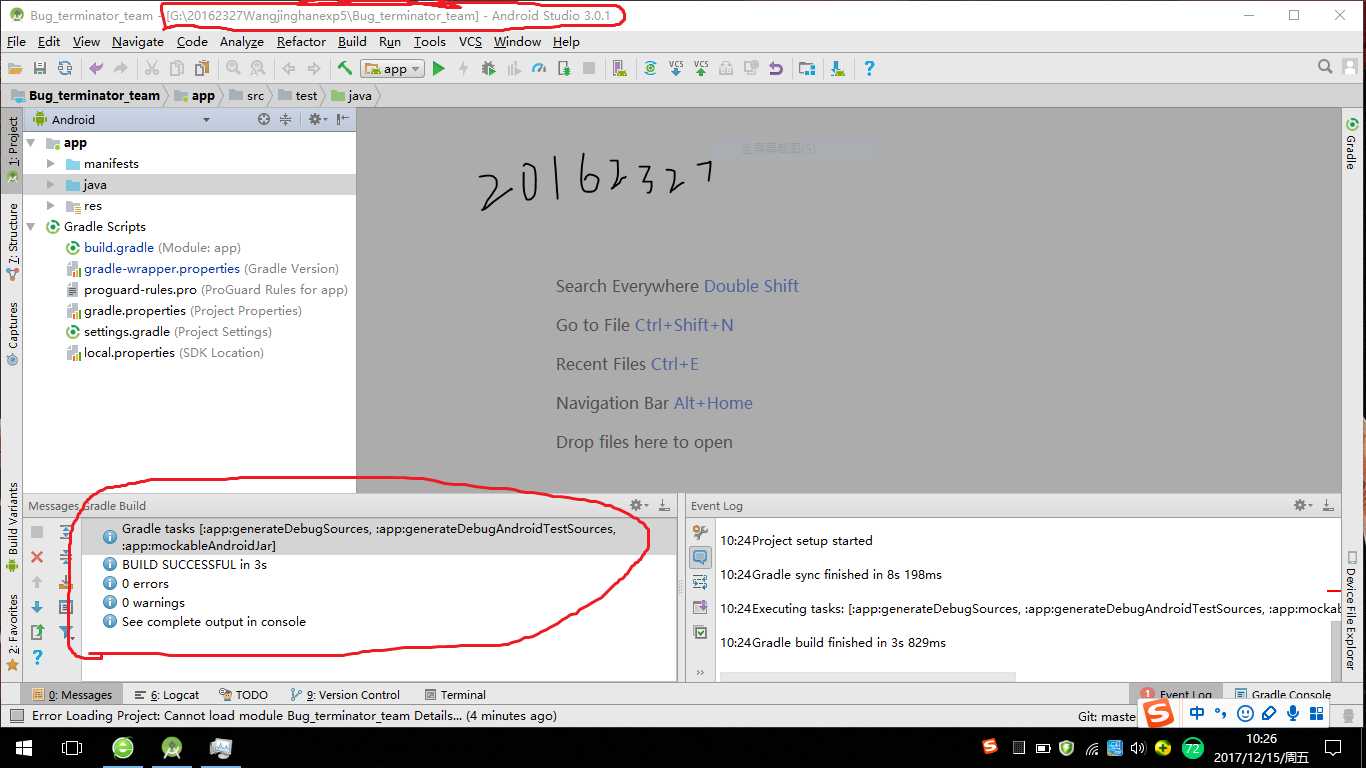Click the Revert purple arrow icon

(776, 68)
